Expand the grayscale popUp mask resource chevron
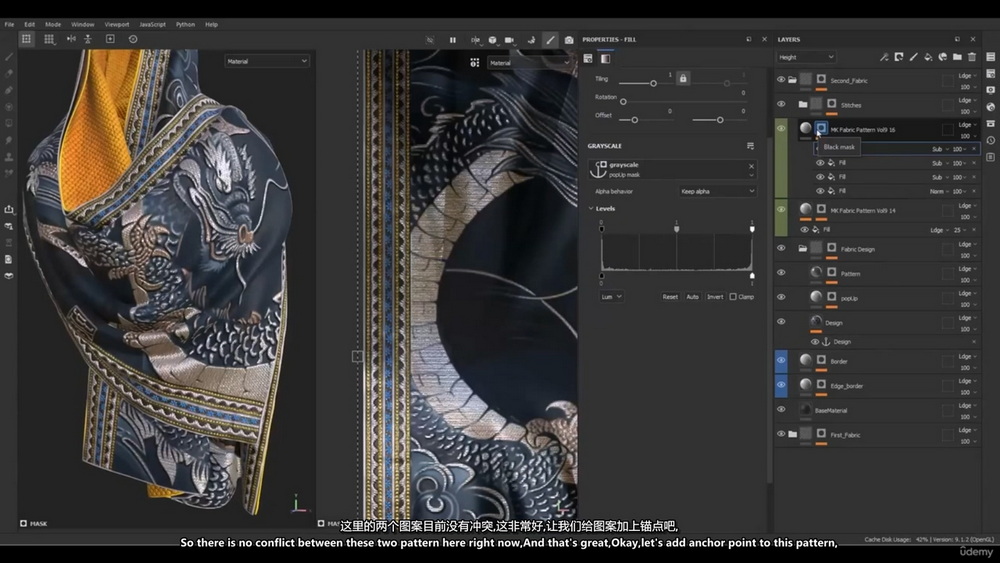The width and height of the screenshot is (1000, 563). 751,175
